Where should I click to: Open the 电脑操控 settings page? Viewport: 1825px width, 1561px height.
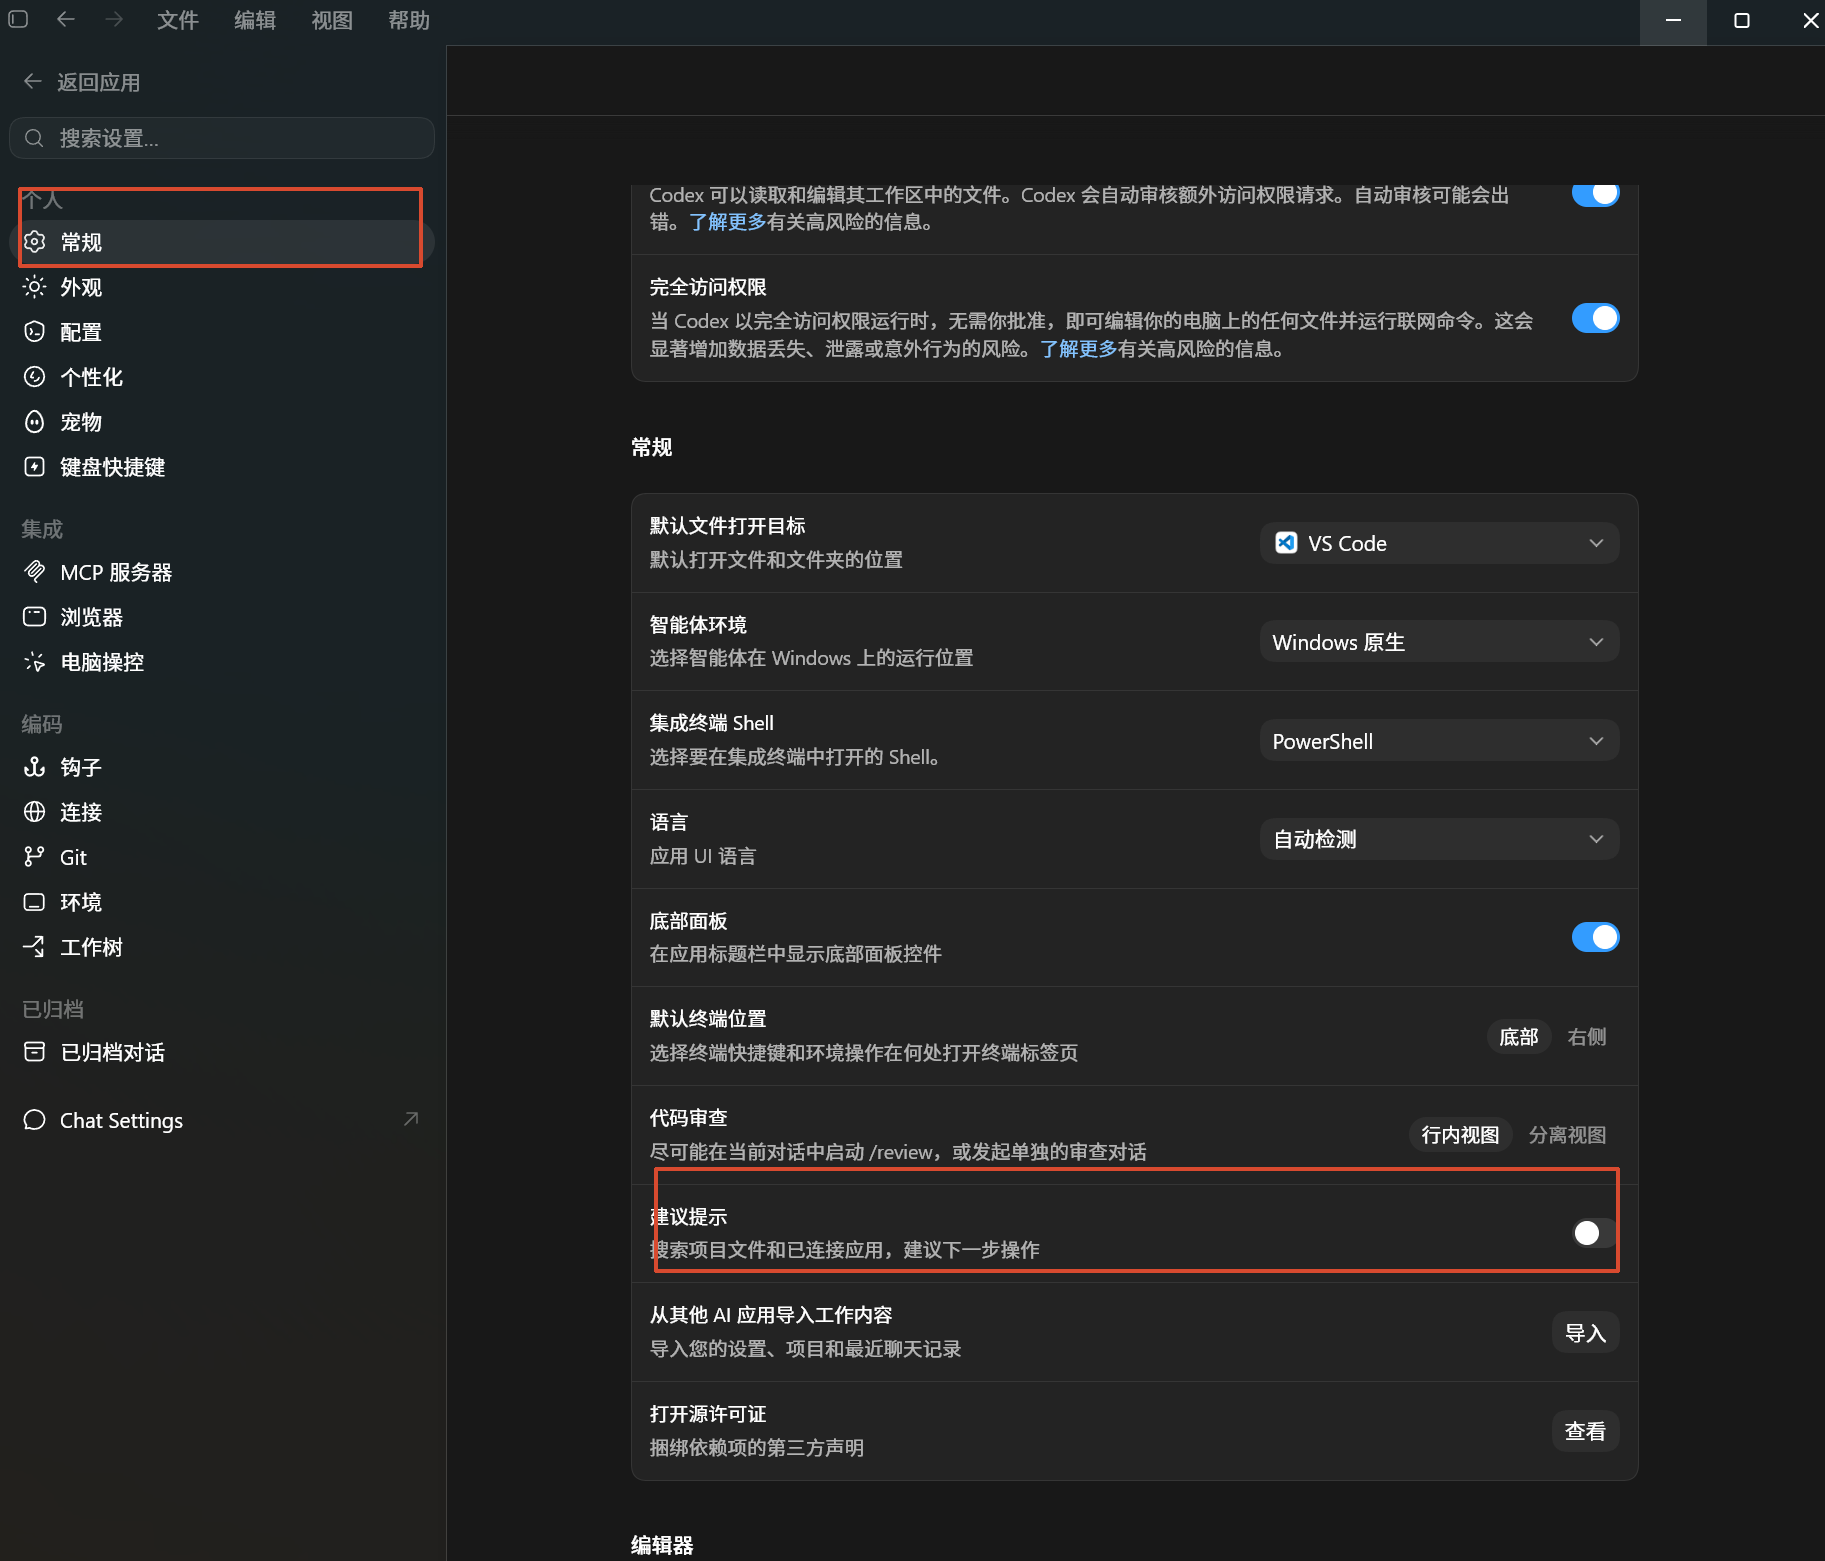click(x=222, y=662)
